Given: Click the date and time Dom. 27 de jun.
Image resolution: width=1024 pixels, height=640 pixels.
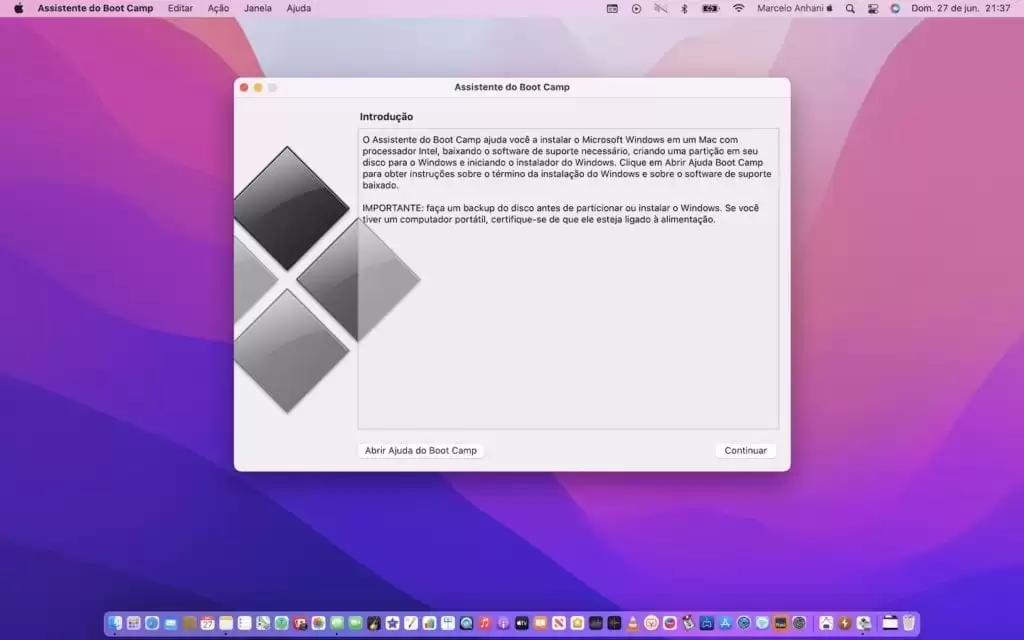Looking at the screenshot, I should (x=961, y=8).
